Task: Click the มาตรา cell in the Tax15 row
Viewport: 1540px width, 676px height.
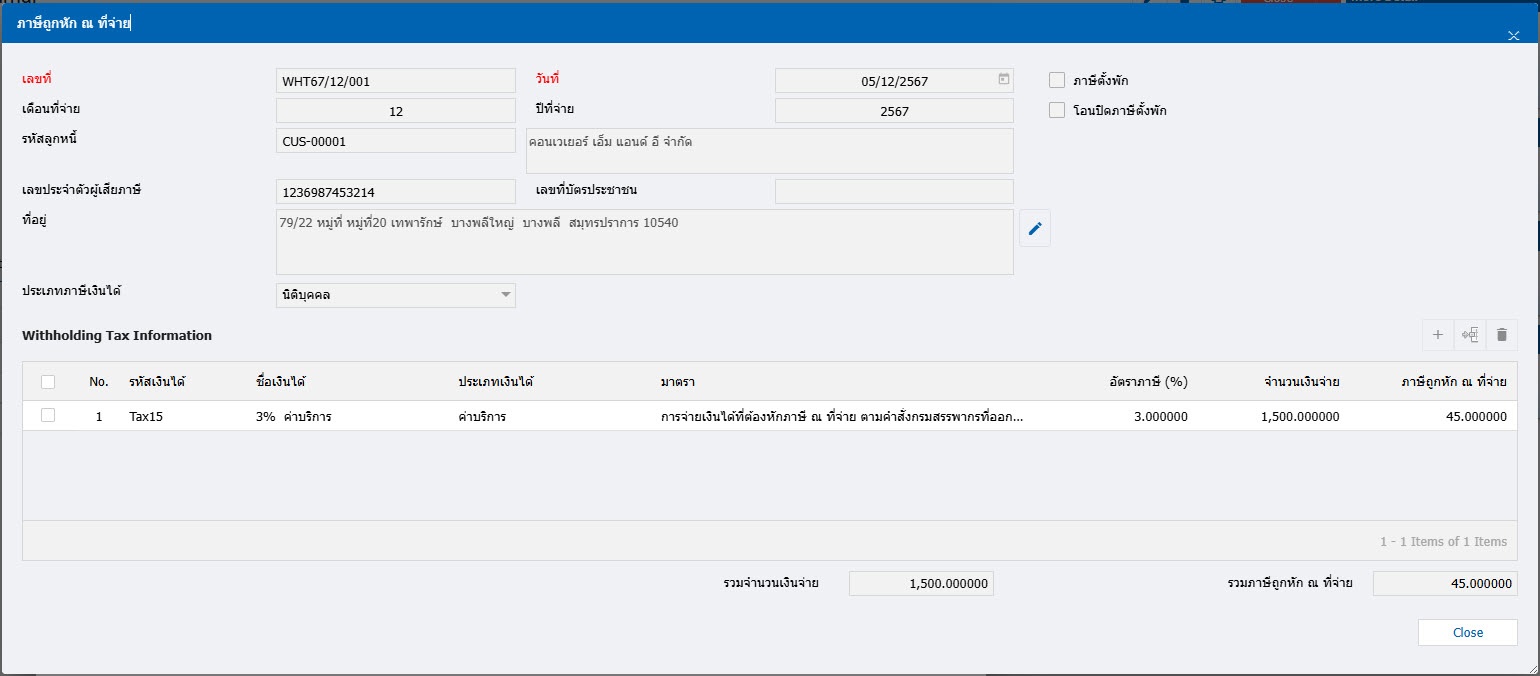Action: (x=841, y=417)
